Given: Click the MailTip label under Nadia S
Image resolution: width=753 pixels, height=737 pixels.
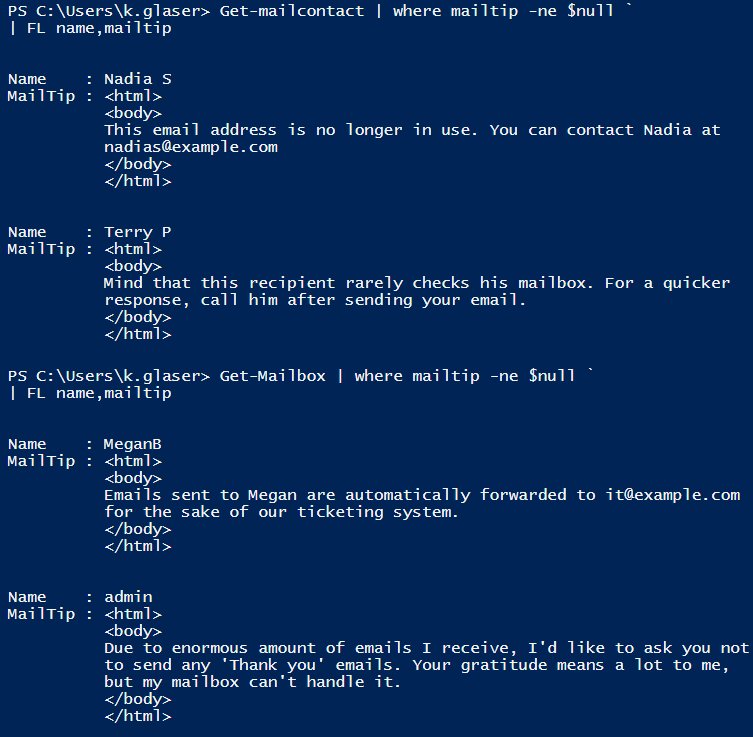Looking at the screenshot, I should (x=41, y=97).
